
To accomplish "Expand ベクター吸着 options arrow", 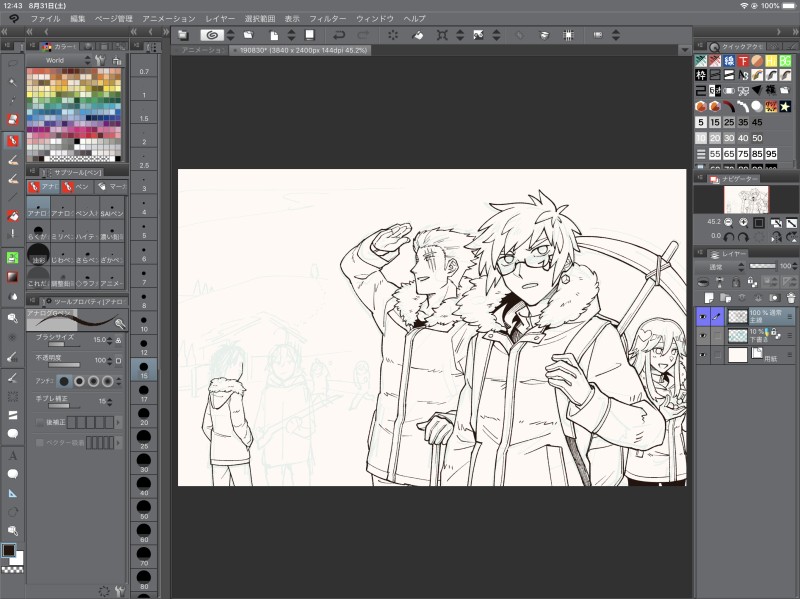I will (119, 442).
